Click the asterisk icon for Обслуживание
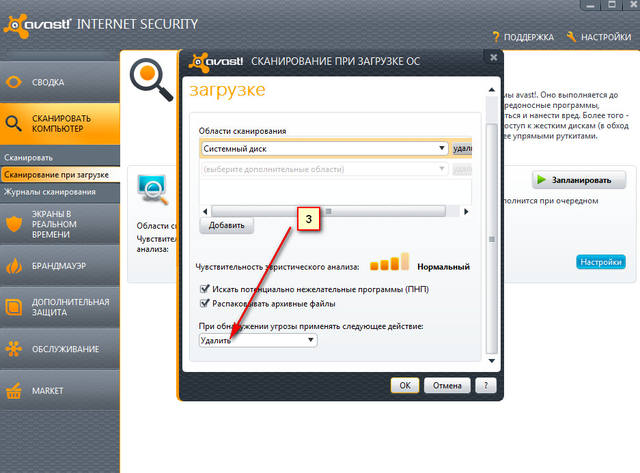The height and width of the screenshot is (473, 640). click(14, 349)
